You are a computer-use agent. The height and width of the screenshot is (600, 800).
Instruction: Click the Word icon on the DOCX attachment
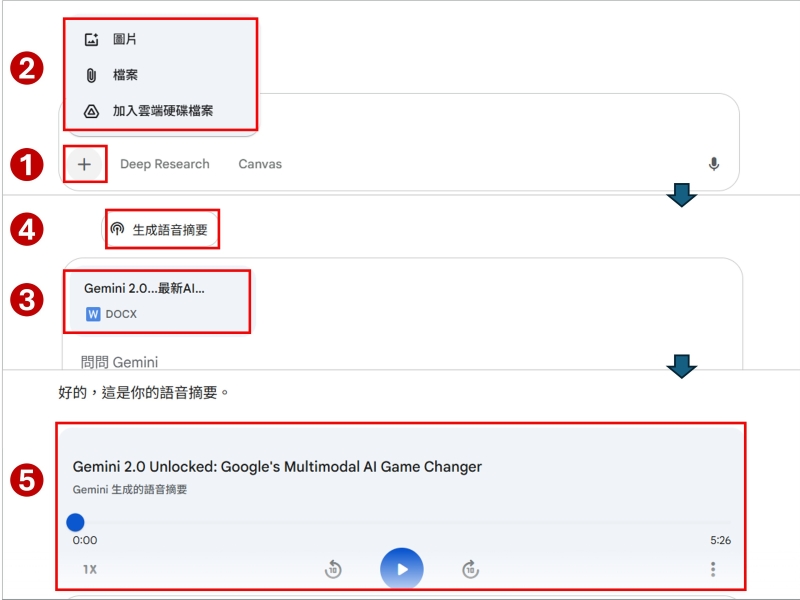(x=93, y=314)
